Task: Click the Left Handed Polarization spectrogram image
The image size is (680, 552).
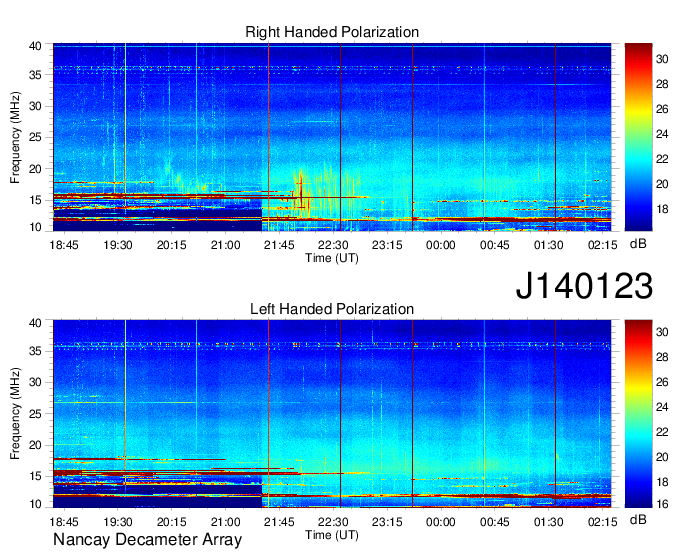Action: pos(332,414)
